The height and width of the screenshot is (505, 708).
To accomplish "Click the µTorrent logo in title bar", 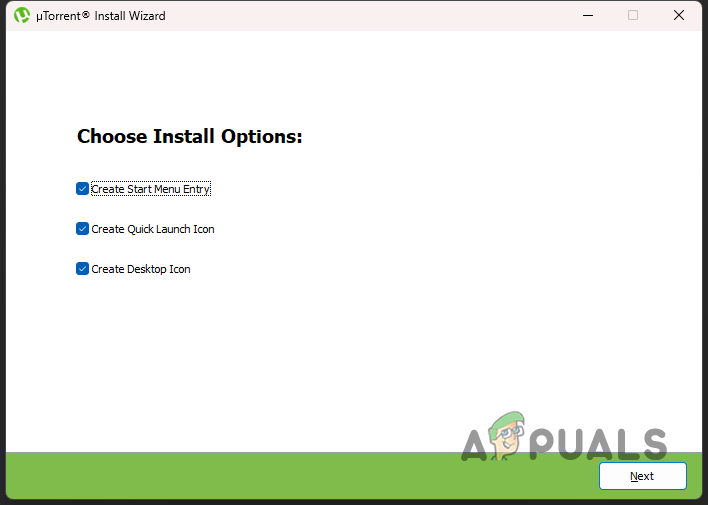I will [x=21, y=15].
